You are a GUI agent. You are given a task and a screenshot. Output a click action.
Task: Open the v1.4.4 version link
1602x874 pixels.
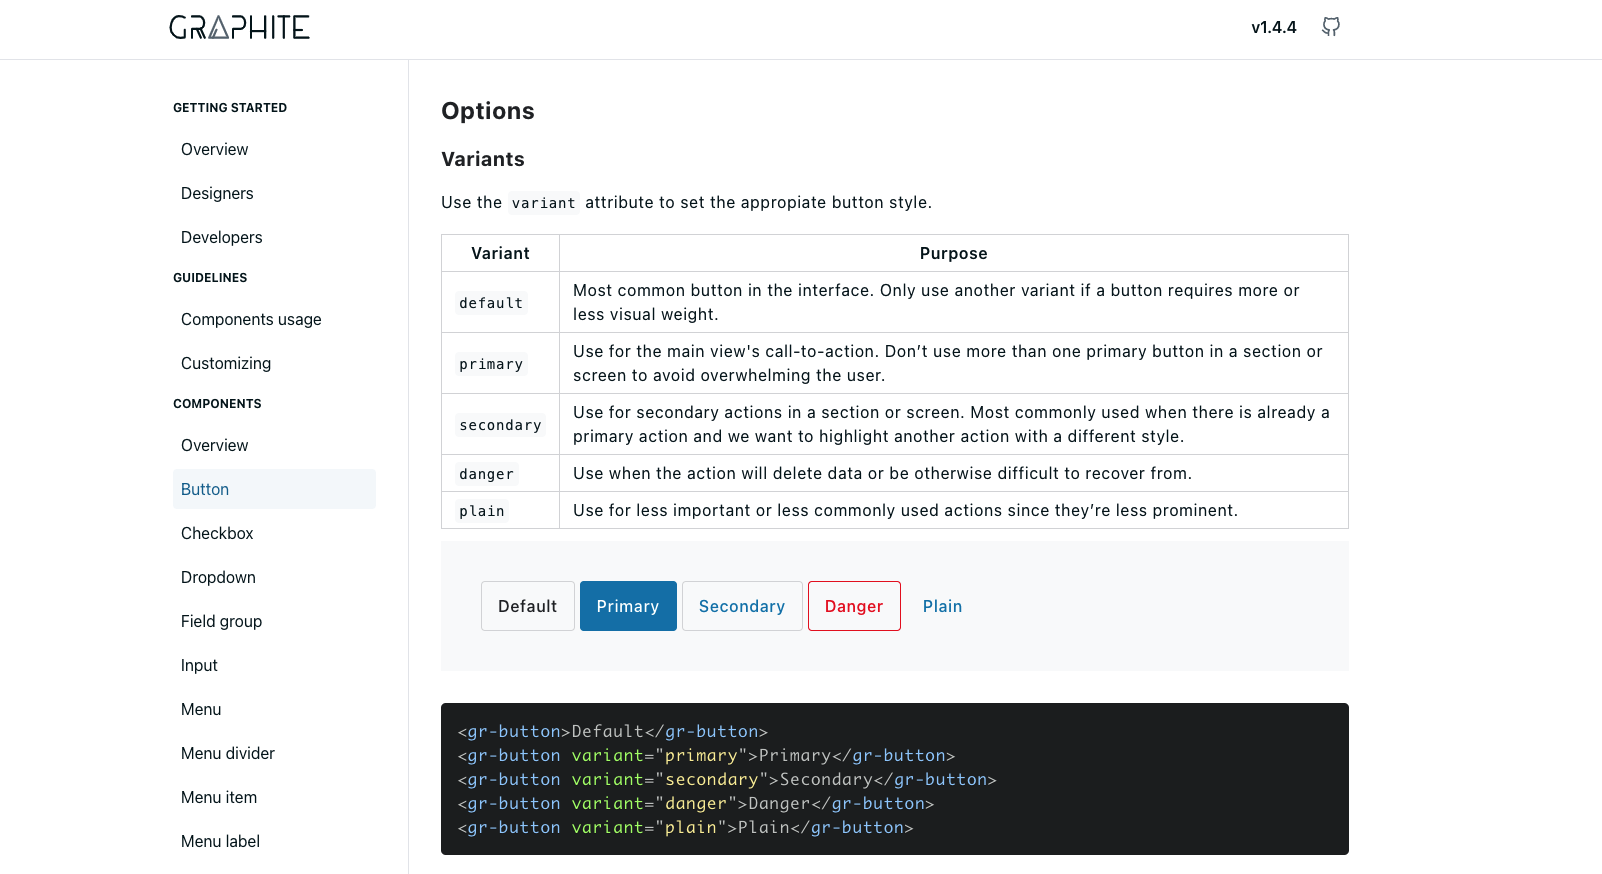[x=1274, y=27]
